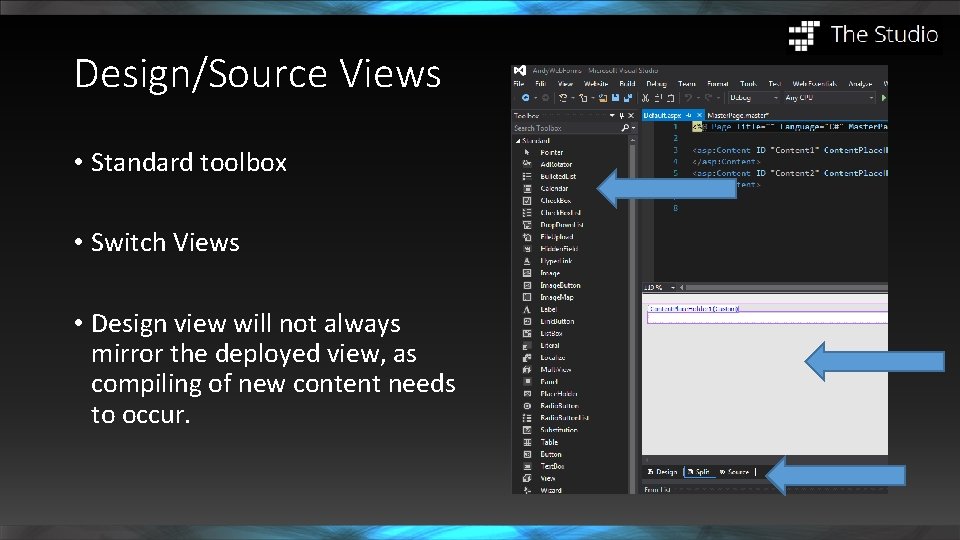
Task: Open the Debug menu
Action: [x=656, y=84]
